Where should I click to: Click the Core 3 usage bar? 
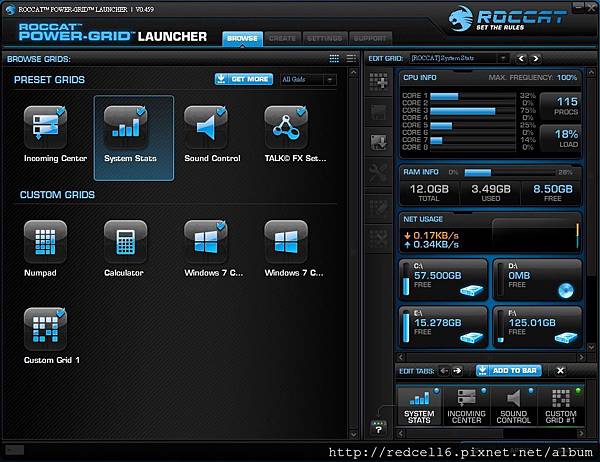(473, 111)
